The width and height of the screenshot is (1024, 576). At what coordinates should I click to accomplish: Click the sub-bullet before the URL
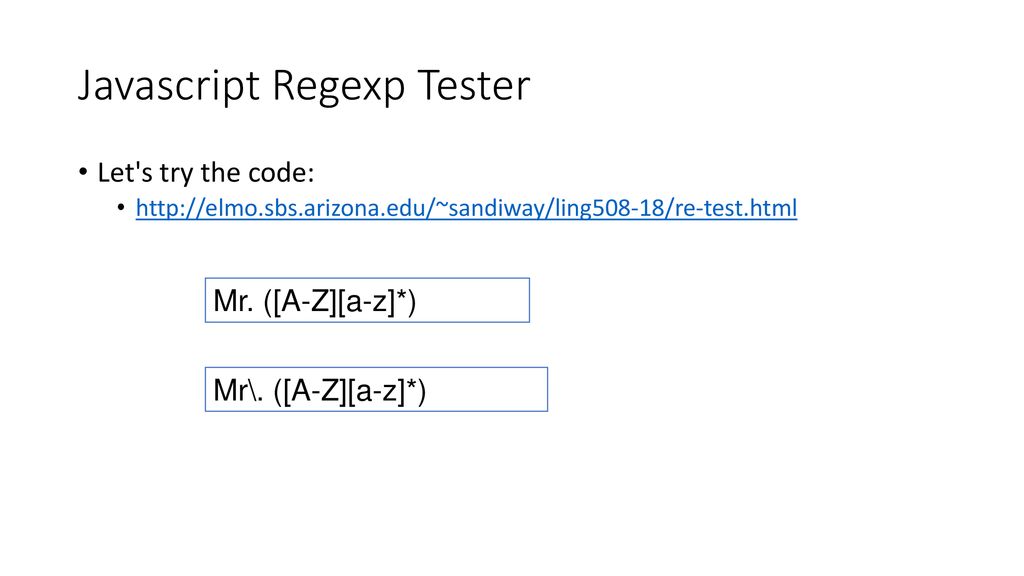point(121,207)
